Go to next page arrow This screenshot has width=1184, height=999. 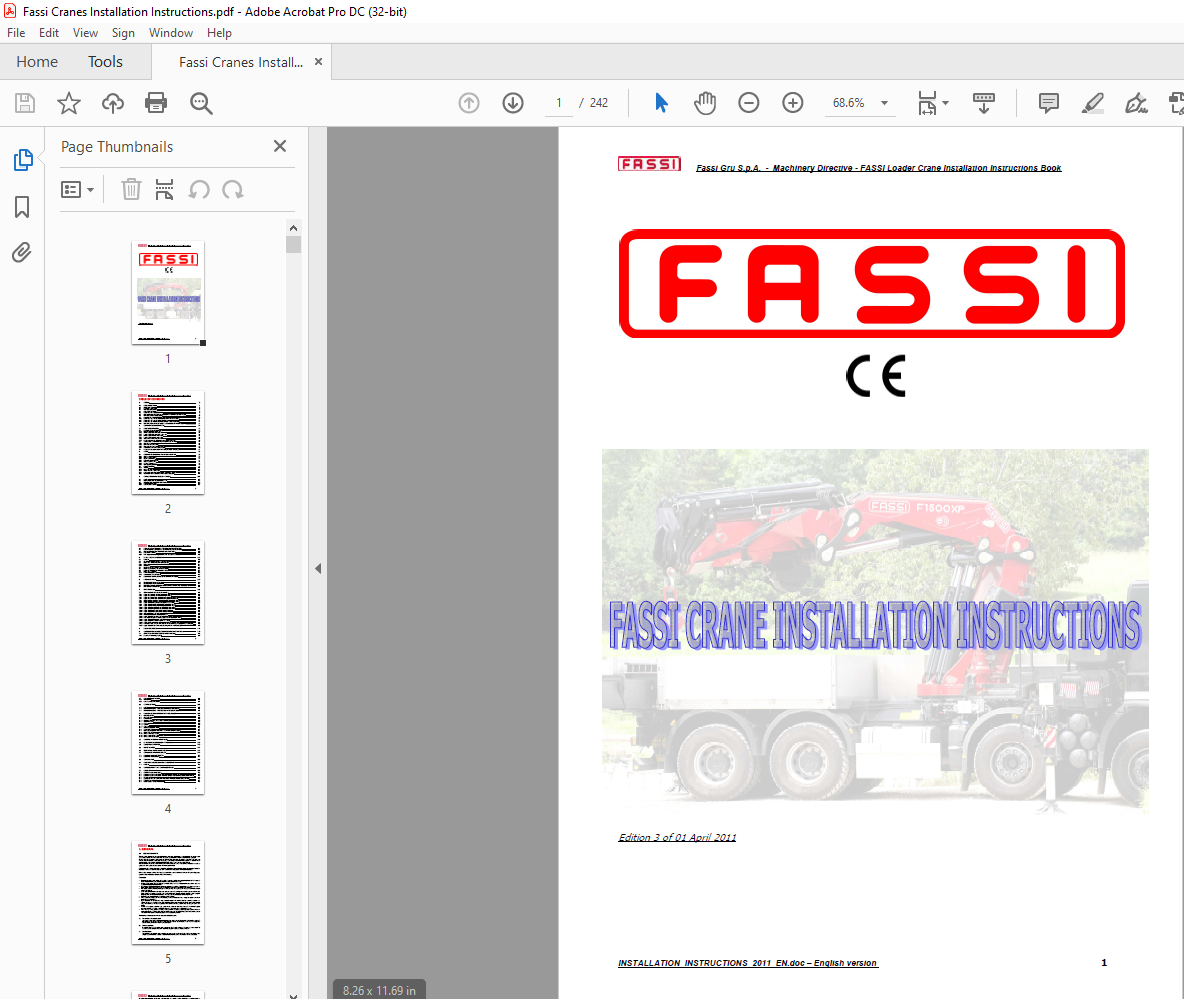click(513, 103)
